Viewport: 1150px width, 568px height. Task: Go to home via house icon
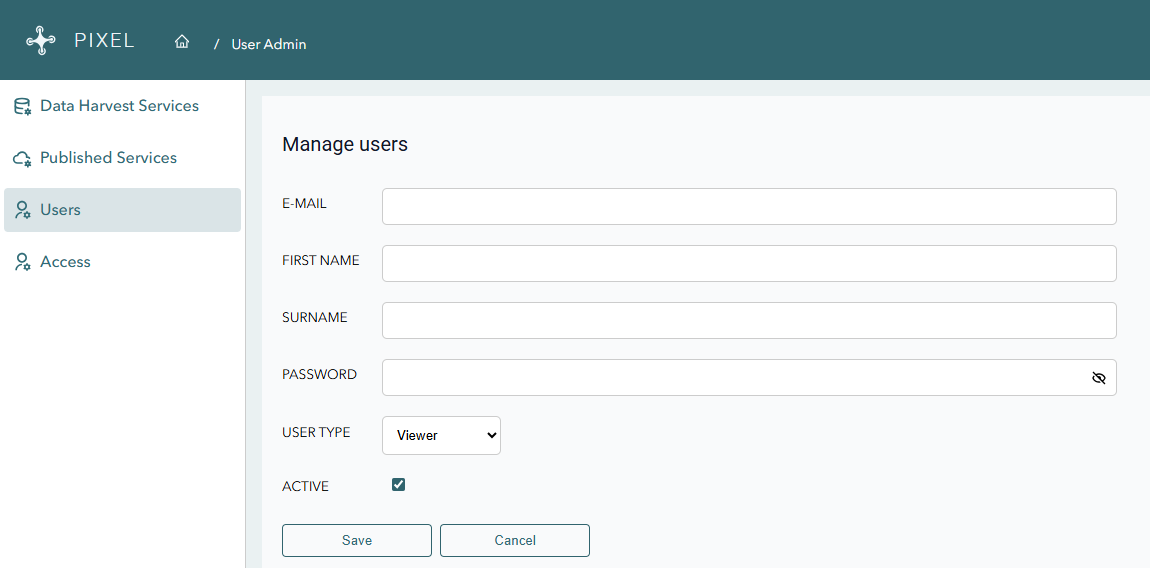(x=182, y=42)
